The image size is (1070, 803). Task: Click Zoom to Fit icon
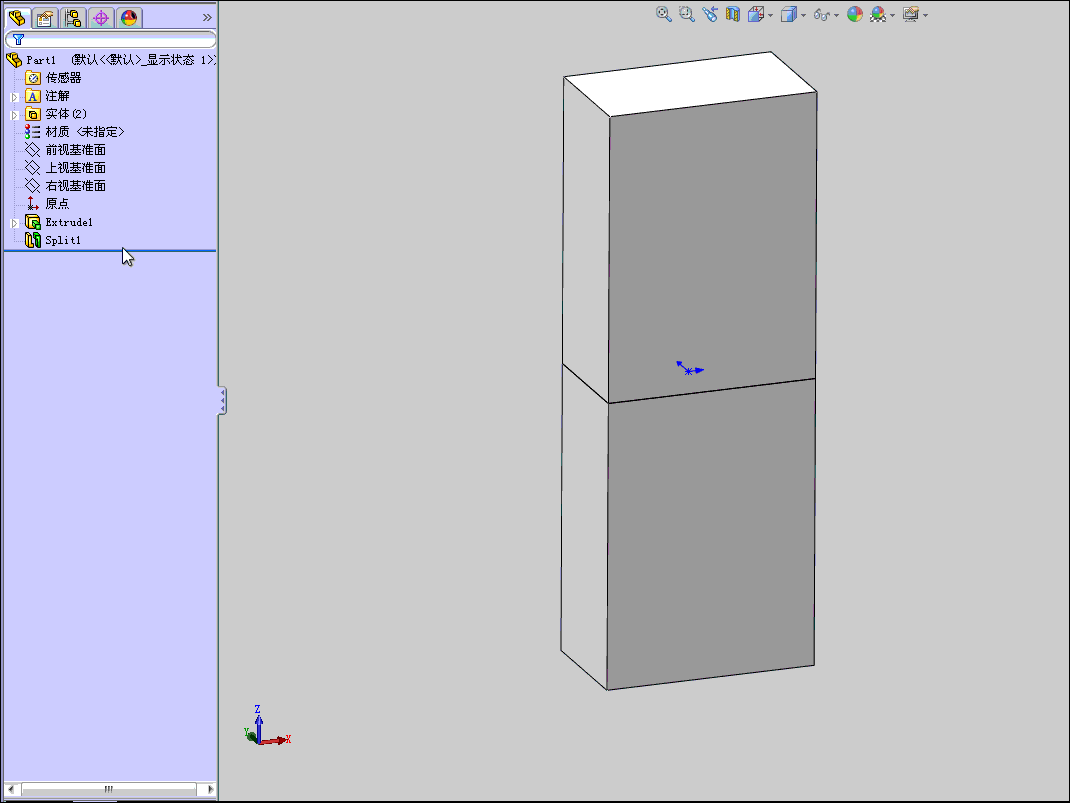click(x=663, y=14)
